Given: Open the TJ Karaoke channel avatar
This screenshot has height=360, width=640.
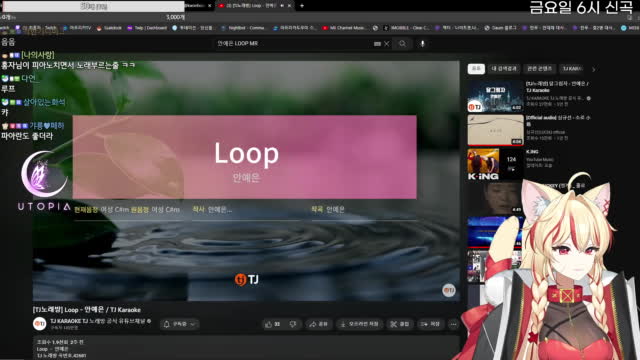Looking at the screenshot, I should [x=40, y=324].
